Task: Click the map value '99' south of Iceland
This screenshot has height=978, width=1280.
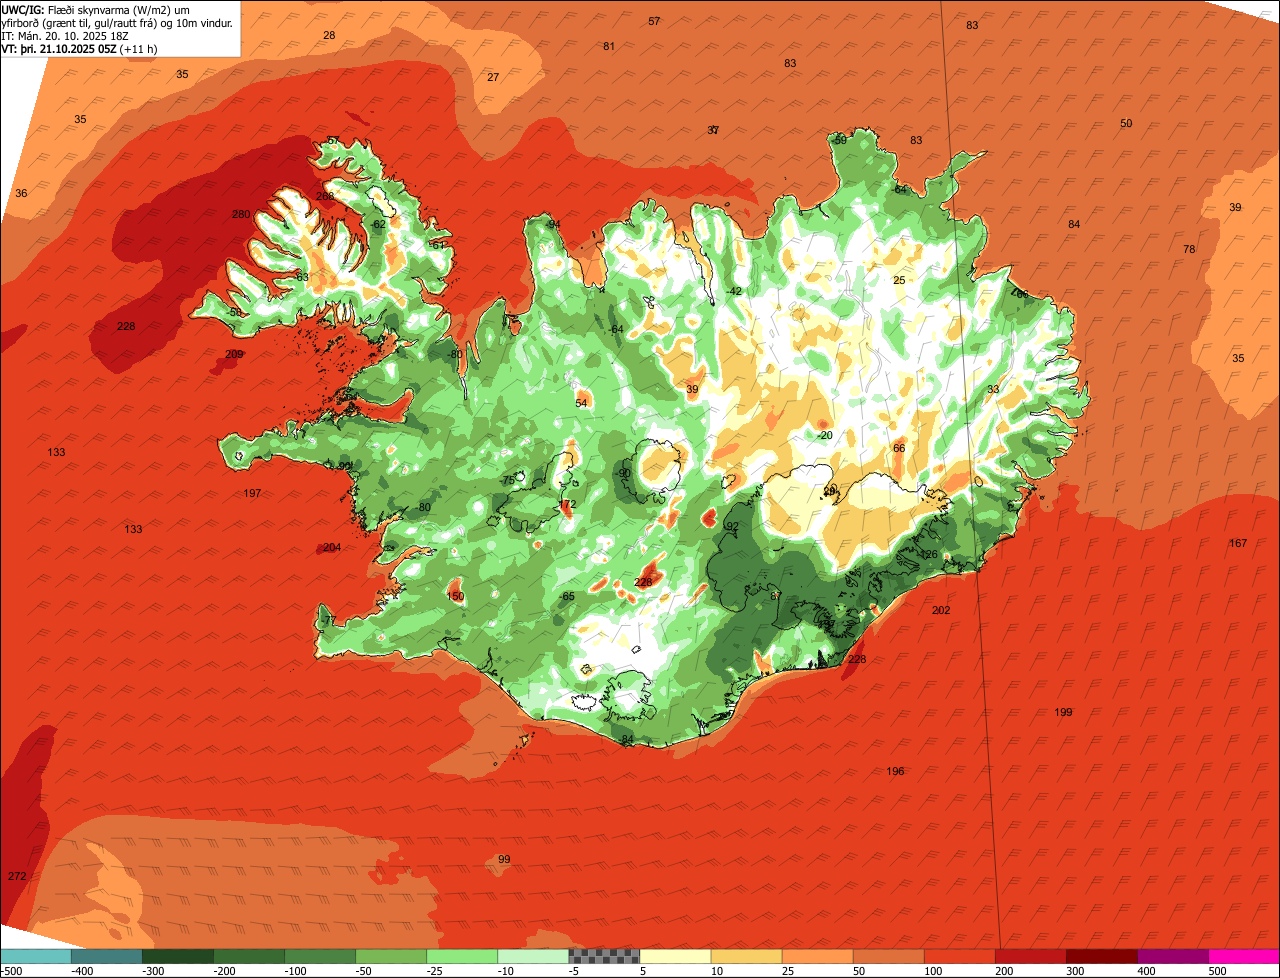Action: (x=504, y=859)
